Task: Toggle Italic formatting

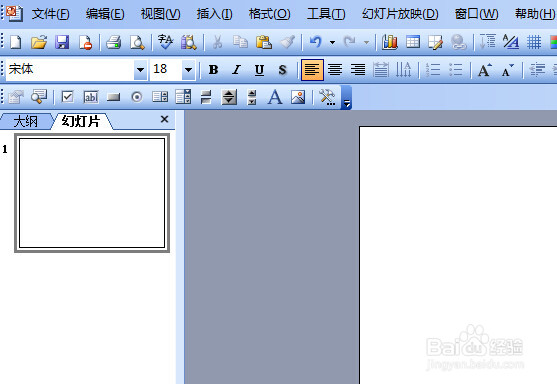Action: click(x=237, y=70)
